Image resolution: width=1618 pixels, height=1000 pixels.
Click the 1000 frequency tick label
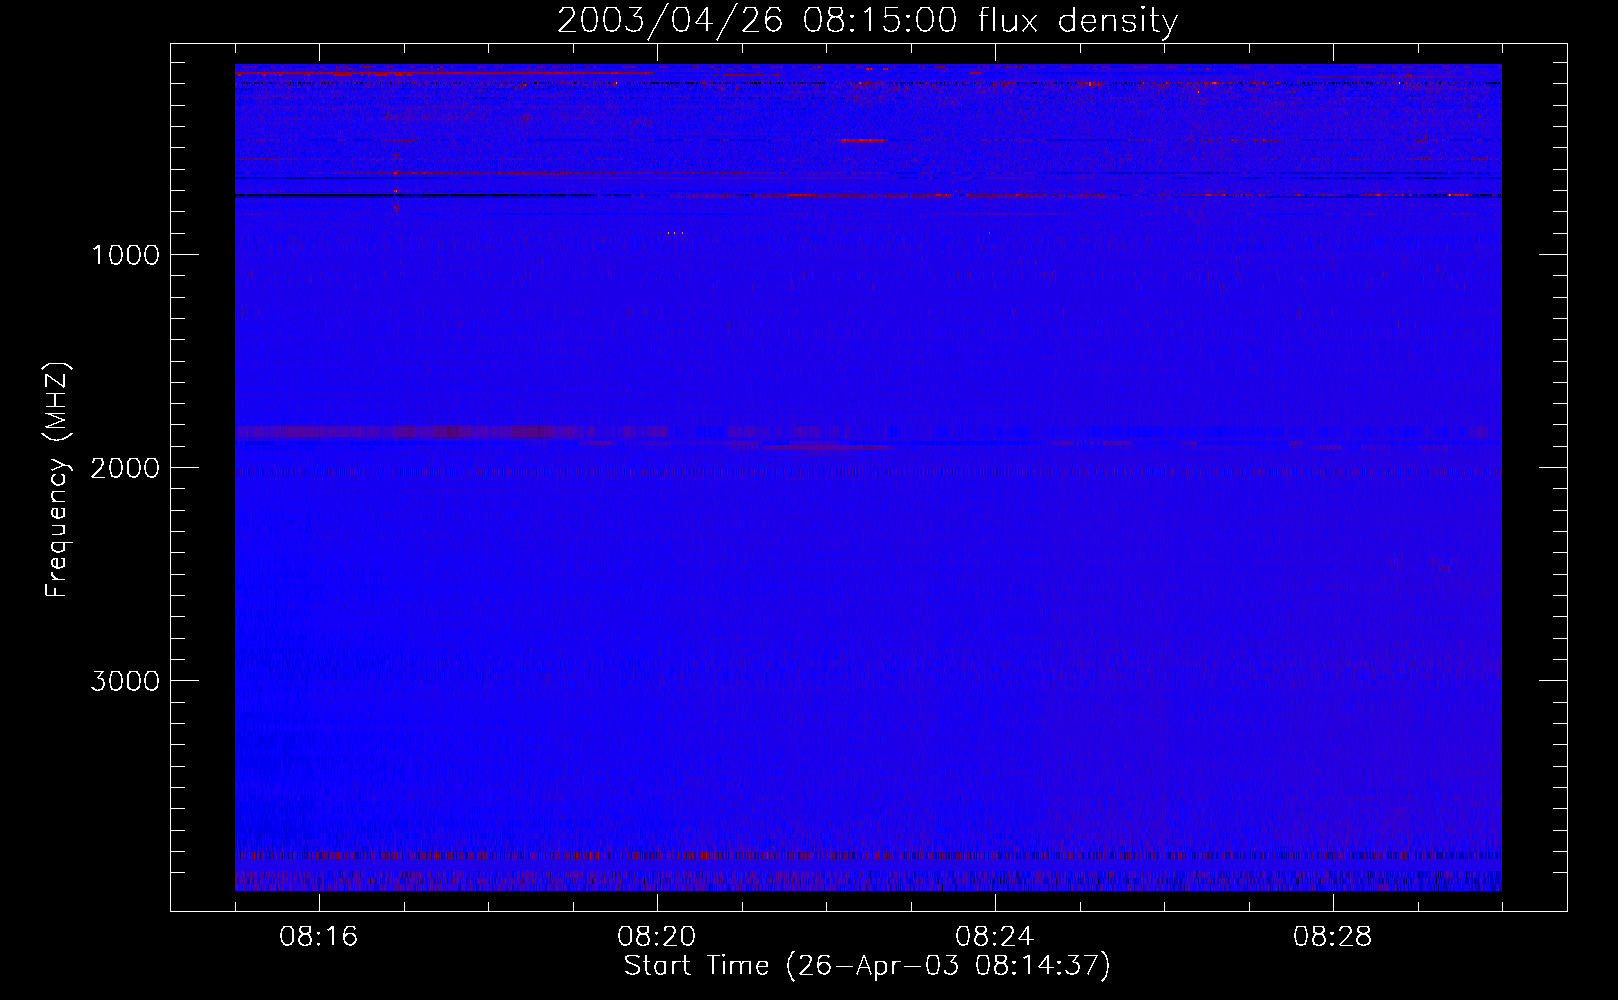tap(125, 255)
